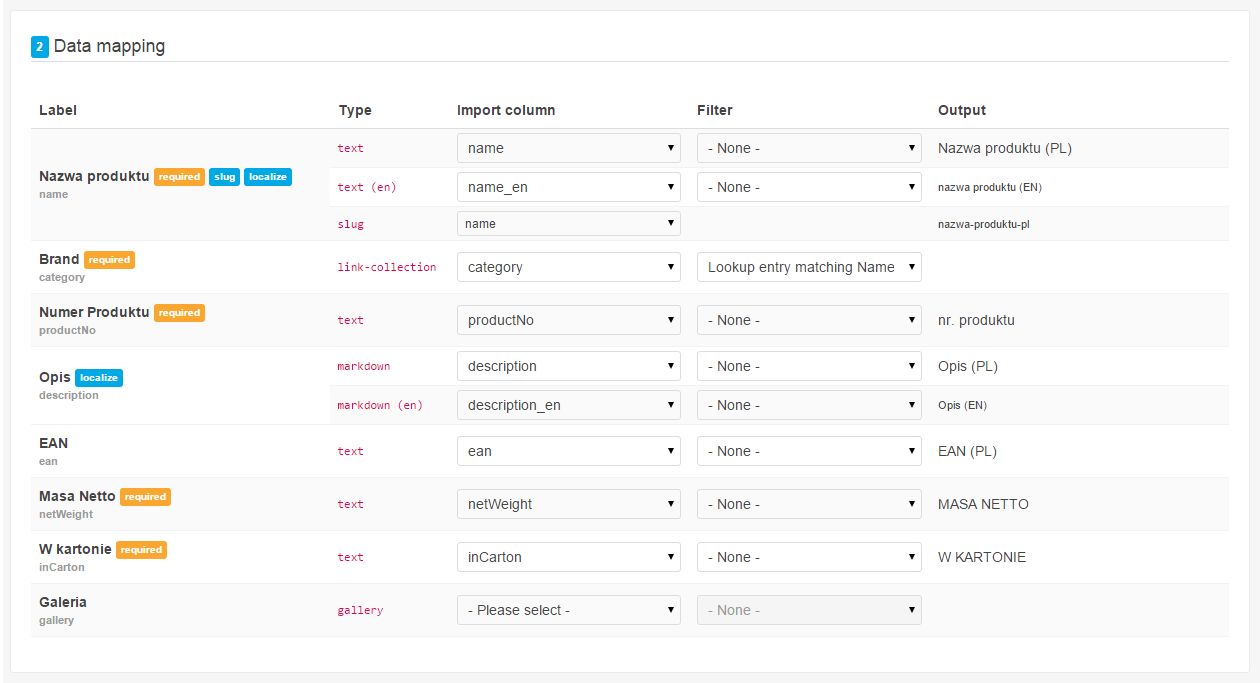
Task: Click the 'Data mapping' section heading
Action: 110,46
